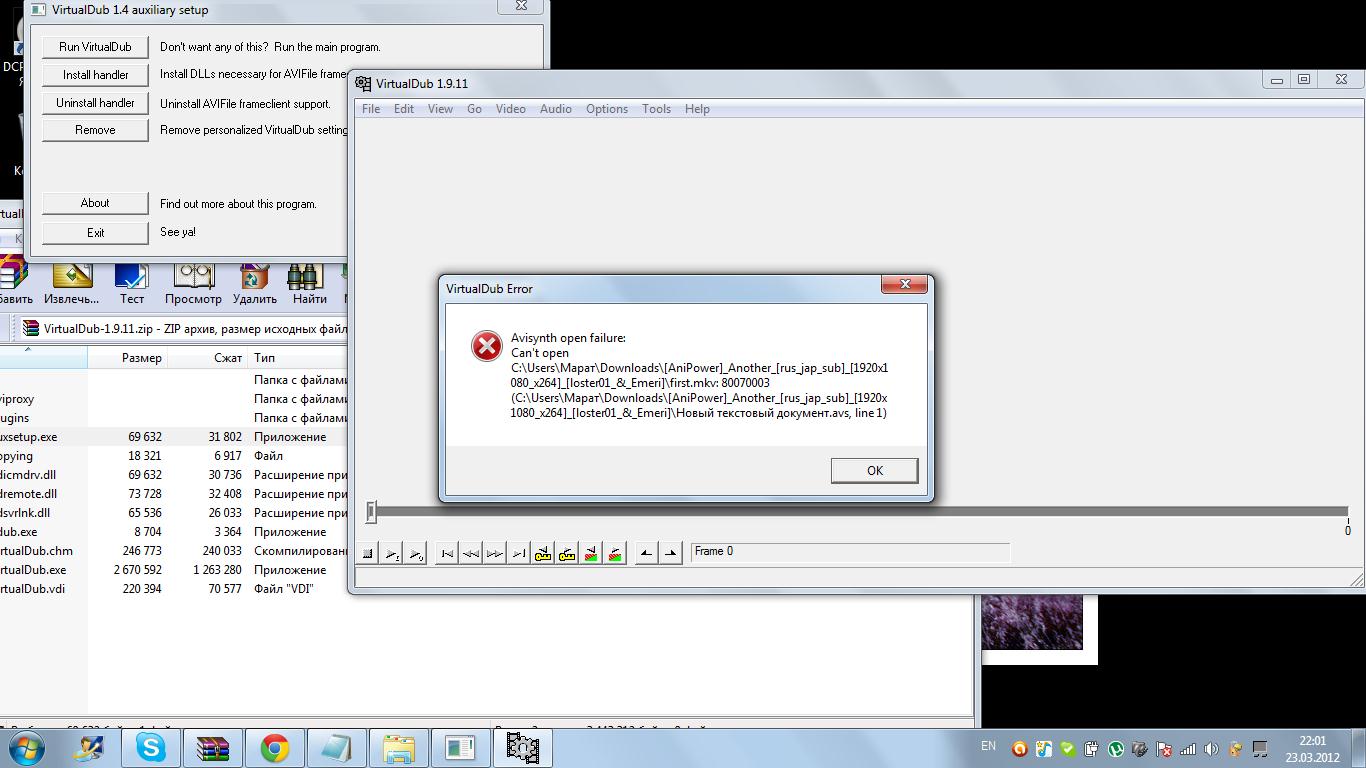Close the VirtualDub Error dialog
The image size is (1366, 768).
[x=905, y=284]
